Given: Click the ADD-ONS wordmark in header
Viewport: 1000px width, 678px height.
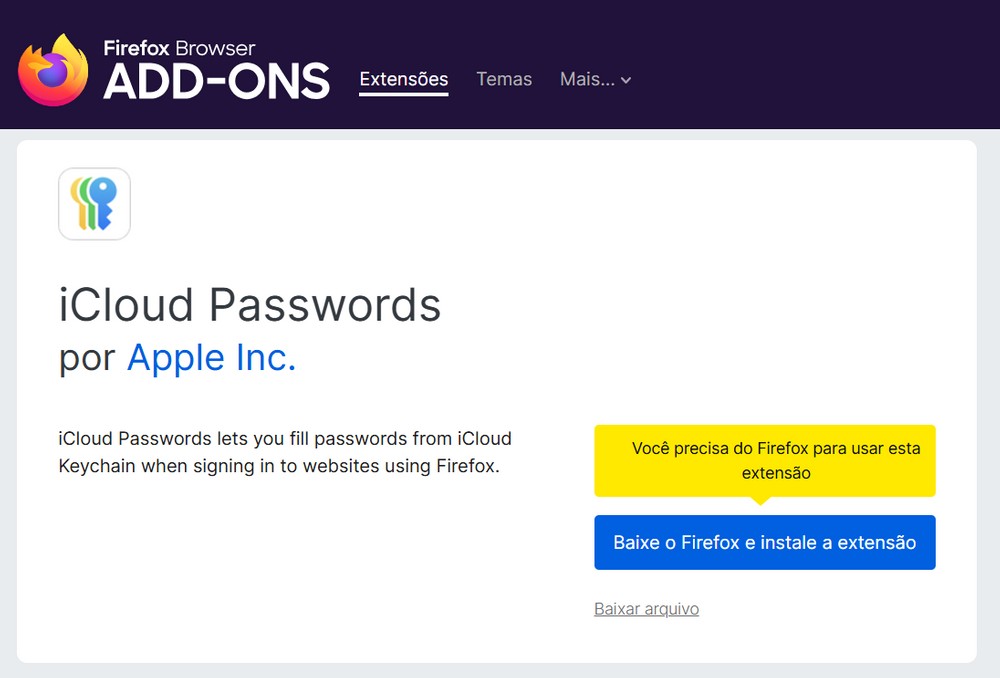Looking at the screenshot, I should click(x=216, y=82).
